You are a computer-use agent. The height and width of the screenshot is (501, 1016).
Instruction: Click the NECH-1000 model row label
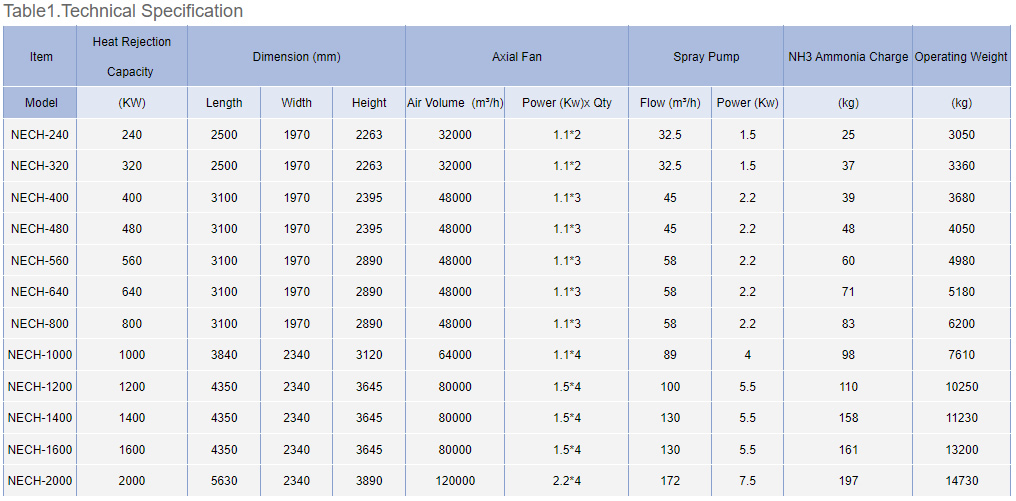click(41, 355)
